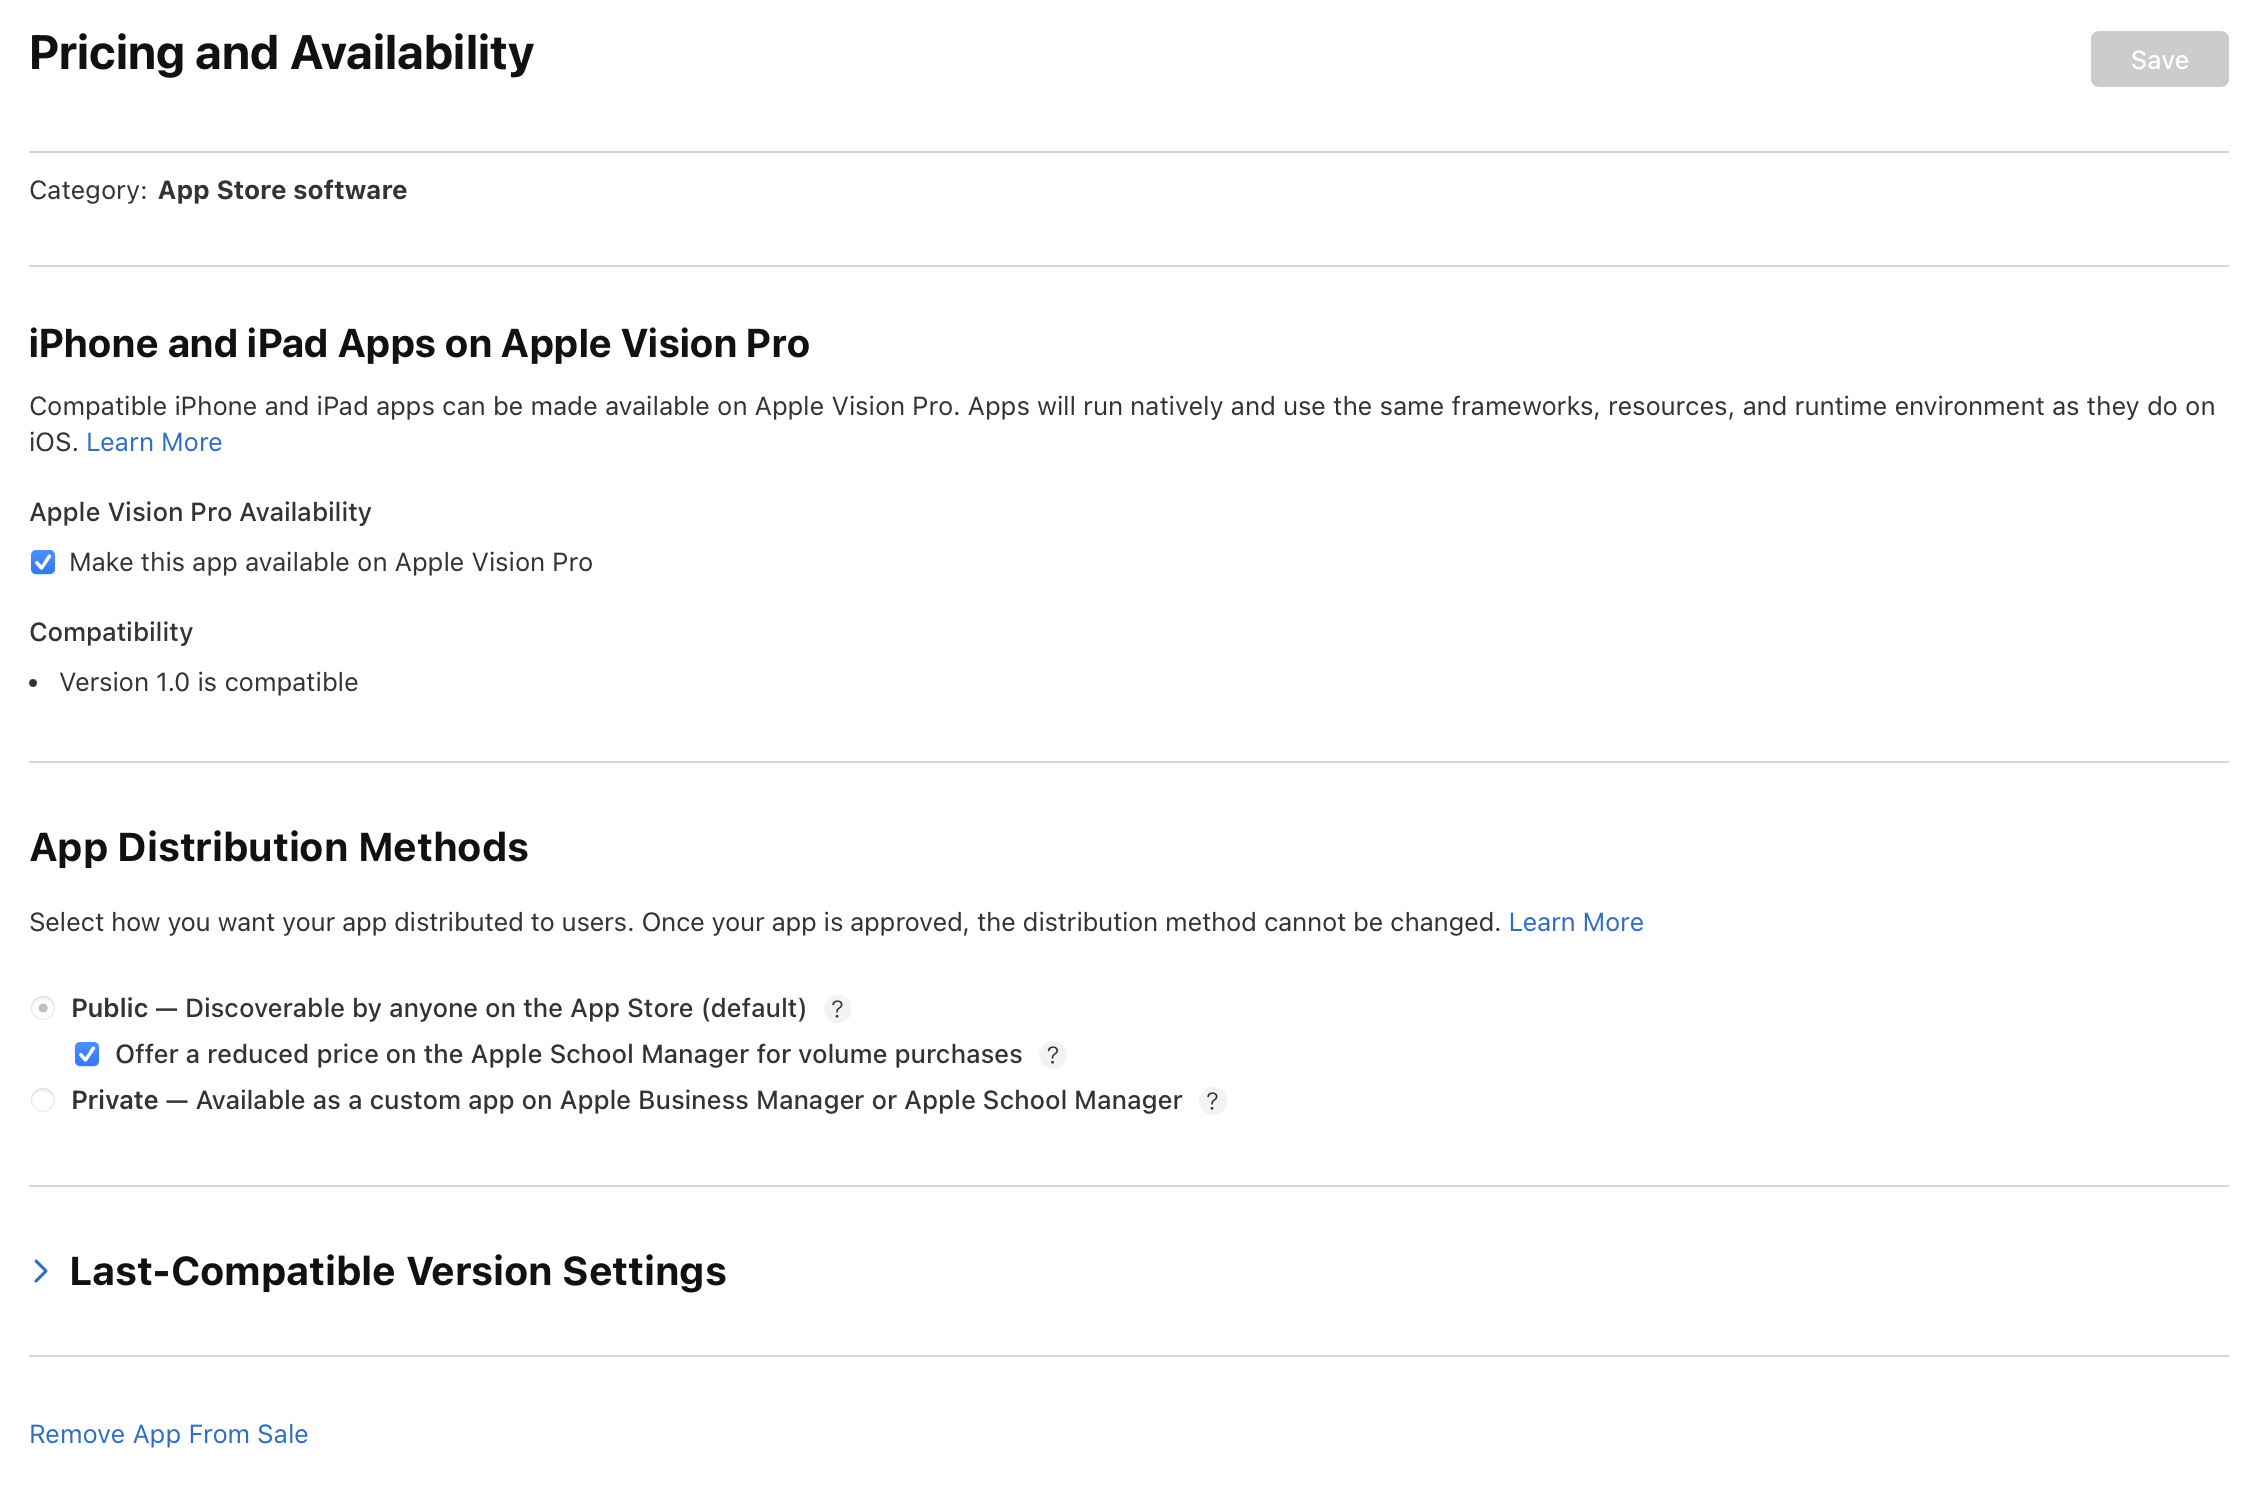2264x1486 pixels.
Task: Click the Compatibility section label
Action: [x=111, y=631]
